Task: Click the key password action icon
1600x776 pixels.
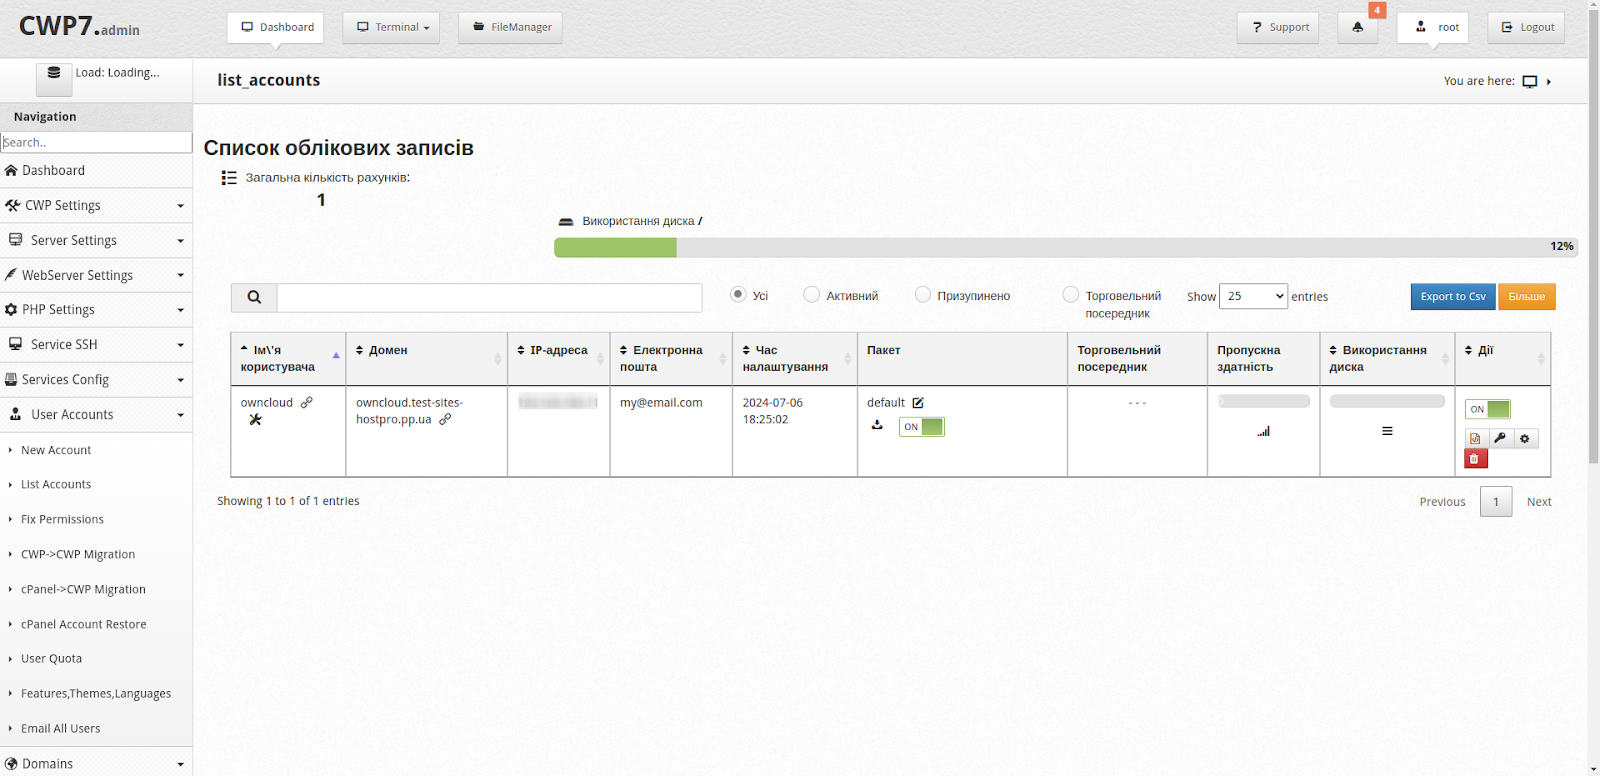Action: (x=1499, y=439)
